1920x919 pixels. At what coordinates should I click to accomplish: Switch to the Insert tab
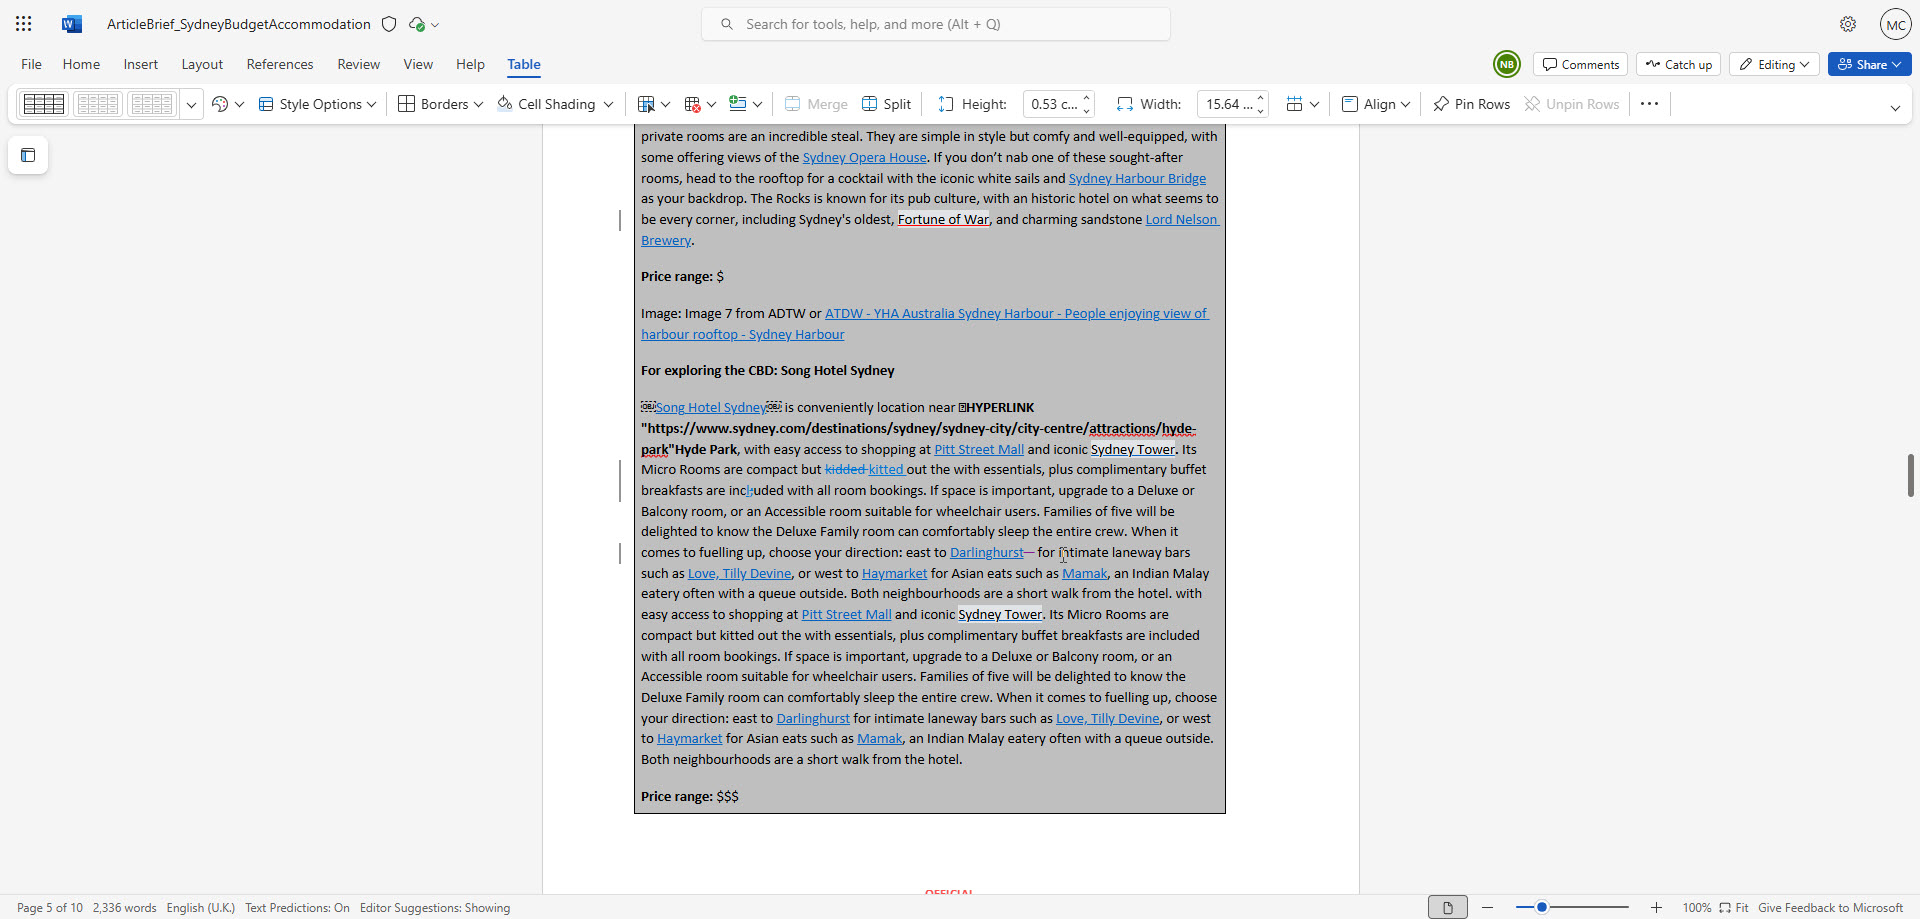click(141, 64)
